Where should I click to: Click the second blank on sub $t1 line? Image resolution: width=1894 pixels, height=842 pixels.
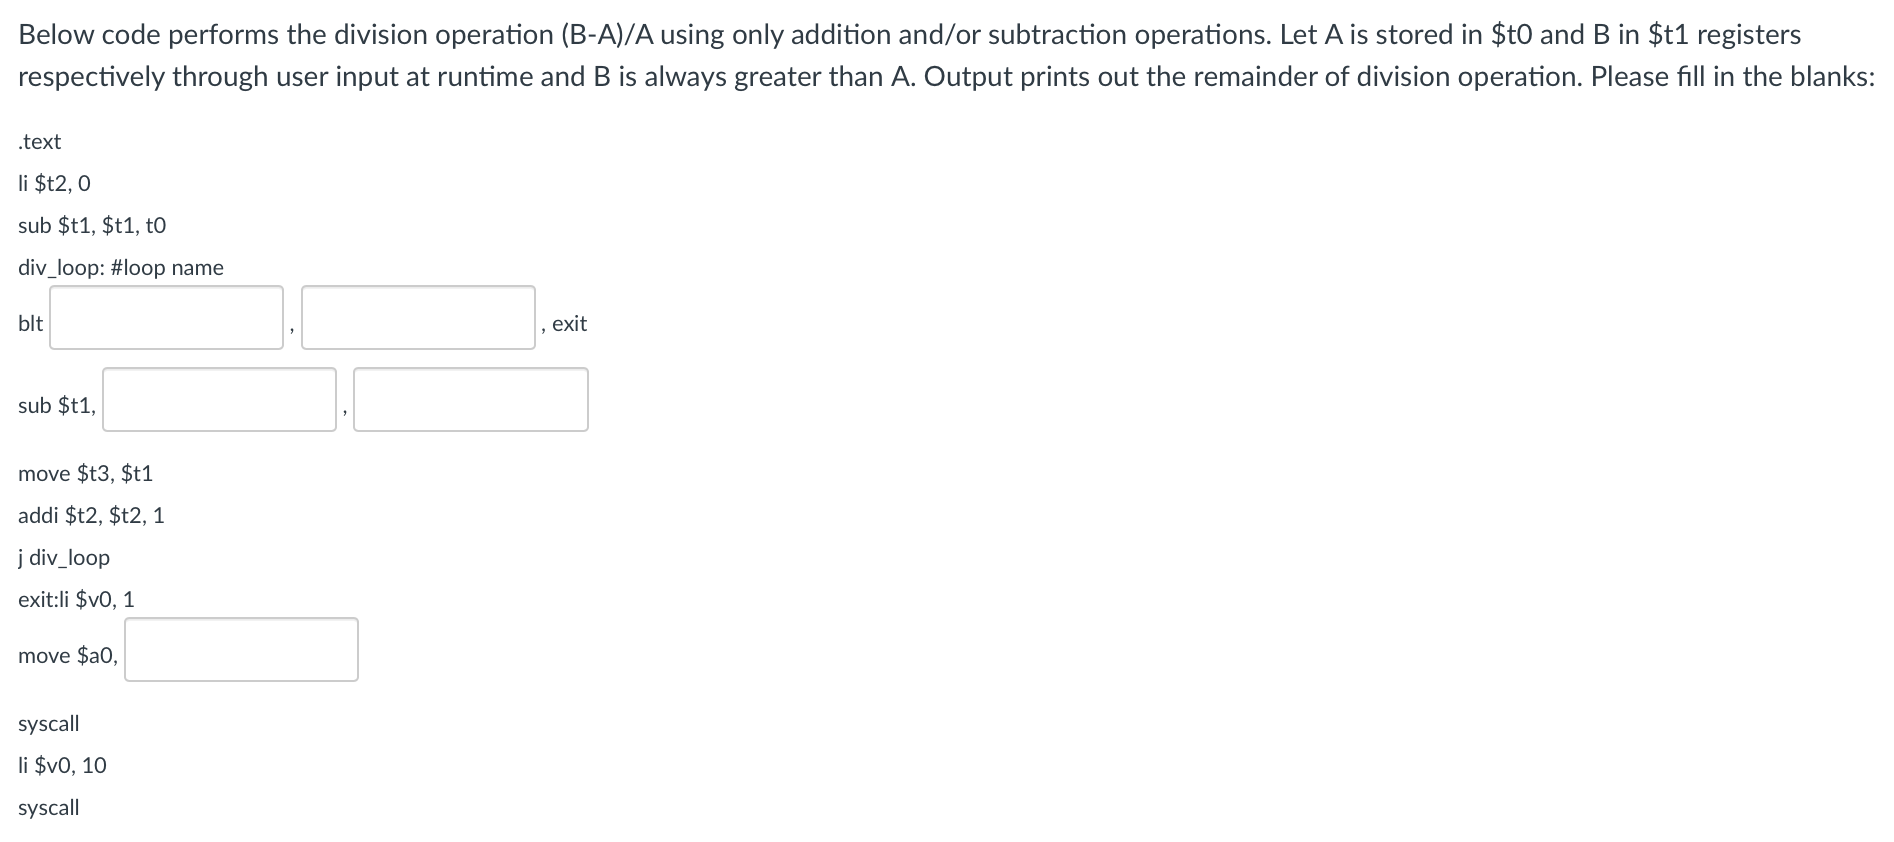tap(470, 400)
